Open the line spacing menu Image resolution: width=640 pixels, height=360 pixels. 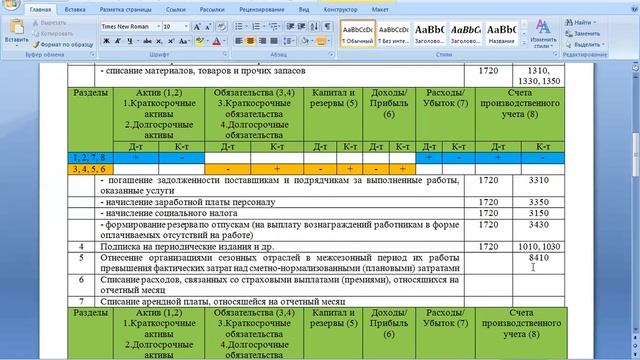pos(289,41)
